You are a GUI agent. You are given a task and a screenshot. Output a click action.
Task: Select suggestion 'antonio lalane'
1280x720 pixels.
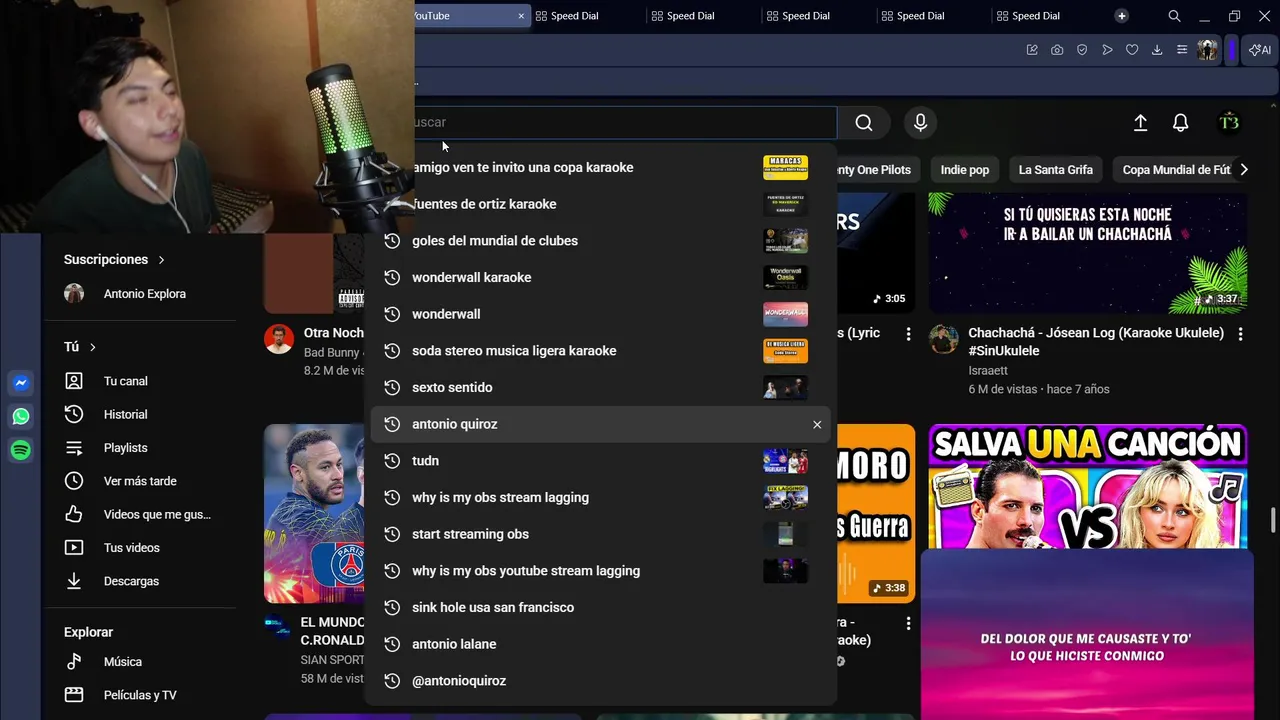603,644
